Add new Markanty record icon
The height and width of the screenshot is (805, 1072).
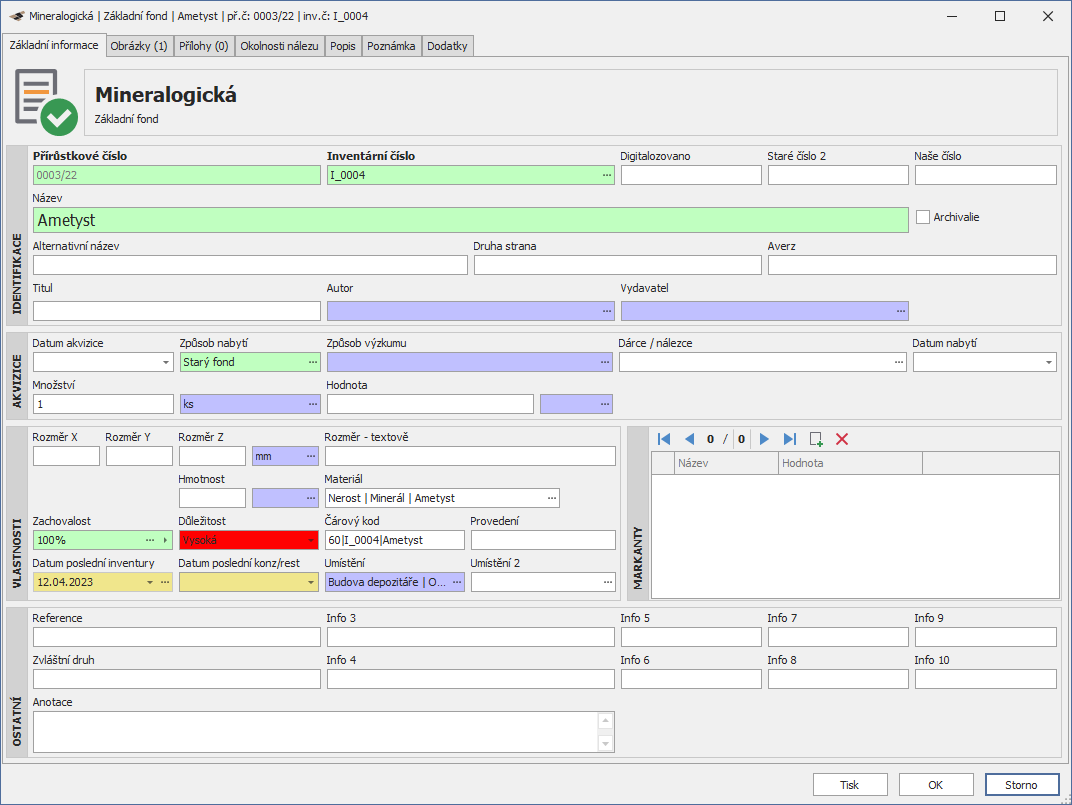point(816,439)
